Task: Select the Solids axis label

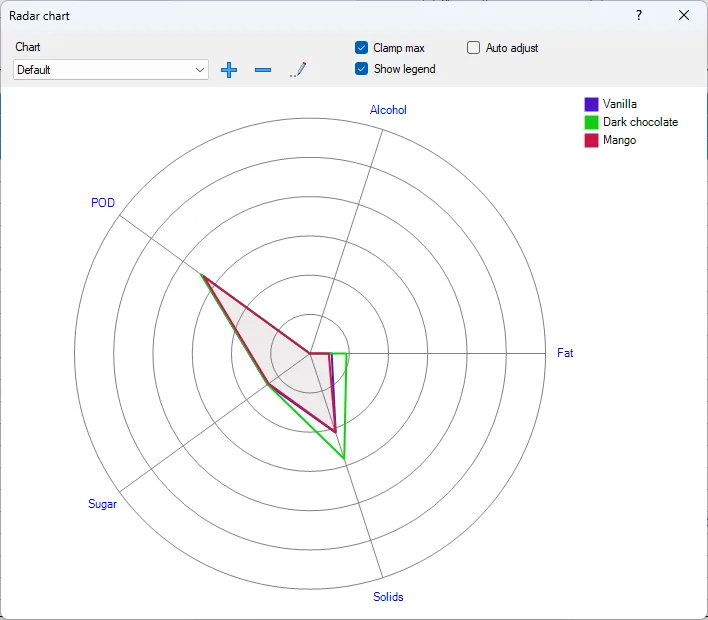Action: (x=388, y=597)
